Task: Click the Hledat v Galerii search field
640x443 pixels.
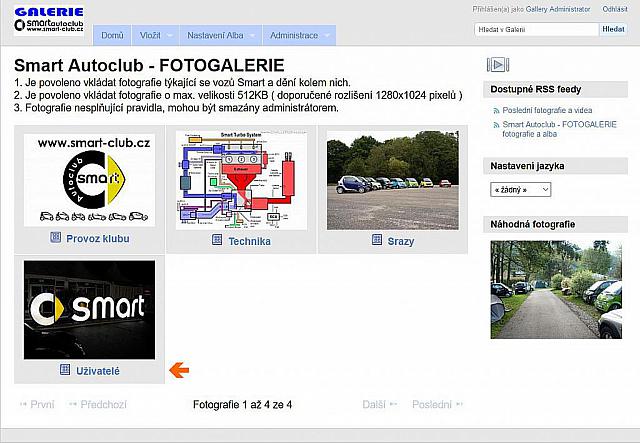Action: (x=536, y=29)
